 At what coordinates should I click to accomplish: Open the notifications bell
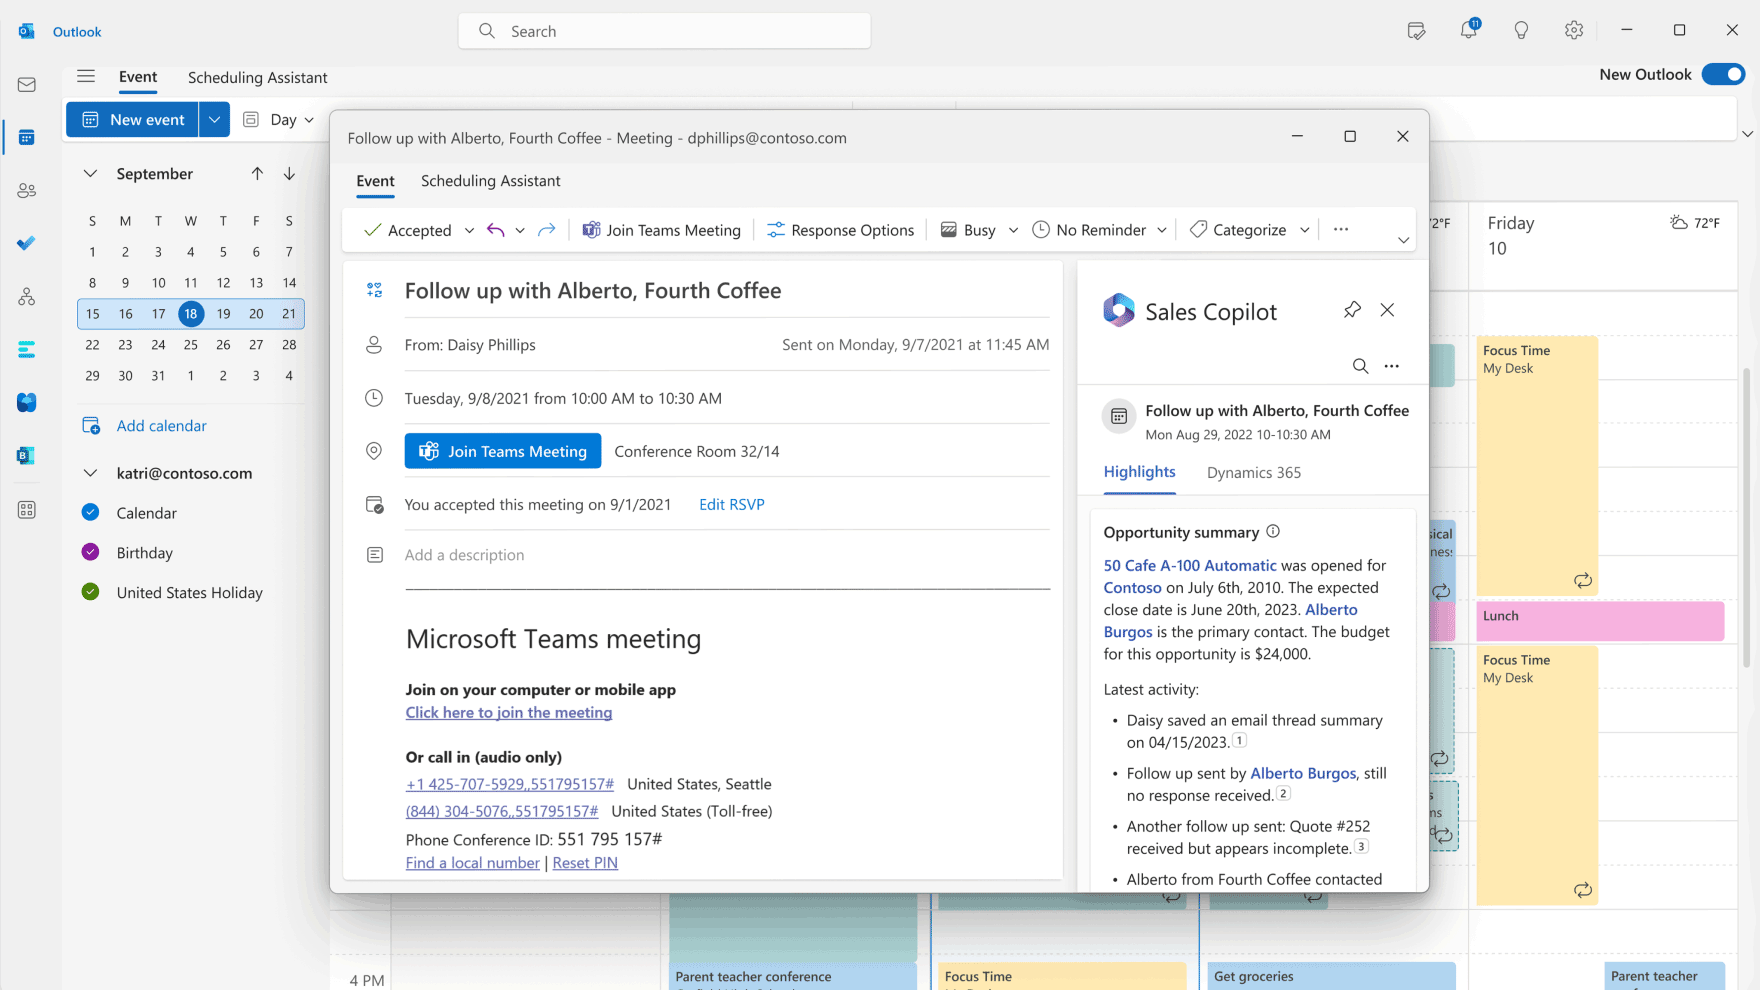(1468, 31)
